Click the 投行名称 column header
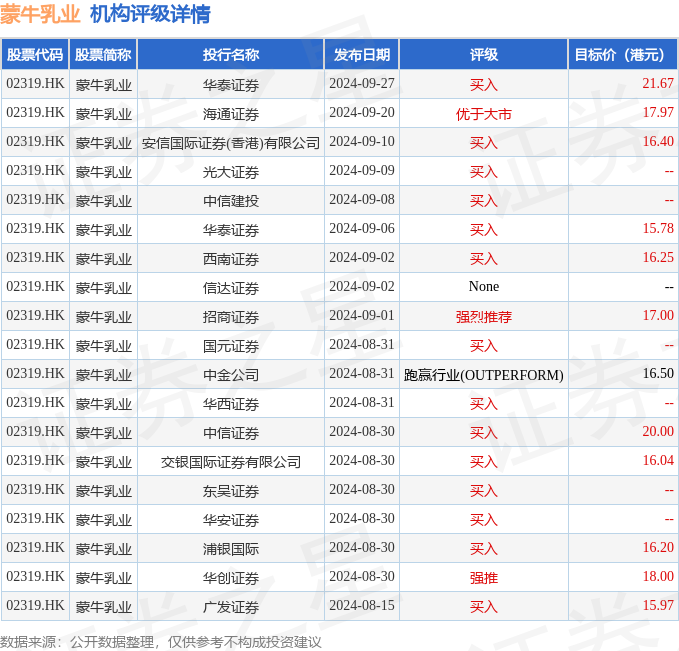This screenshot has height=651, width=679. (231, 55)
